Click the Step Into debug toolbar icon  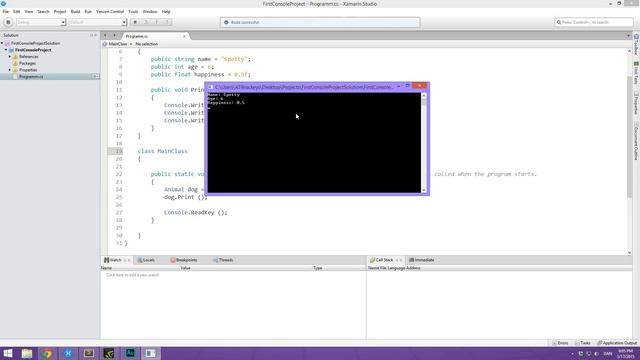click(157, 22)
